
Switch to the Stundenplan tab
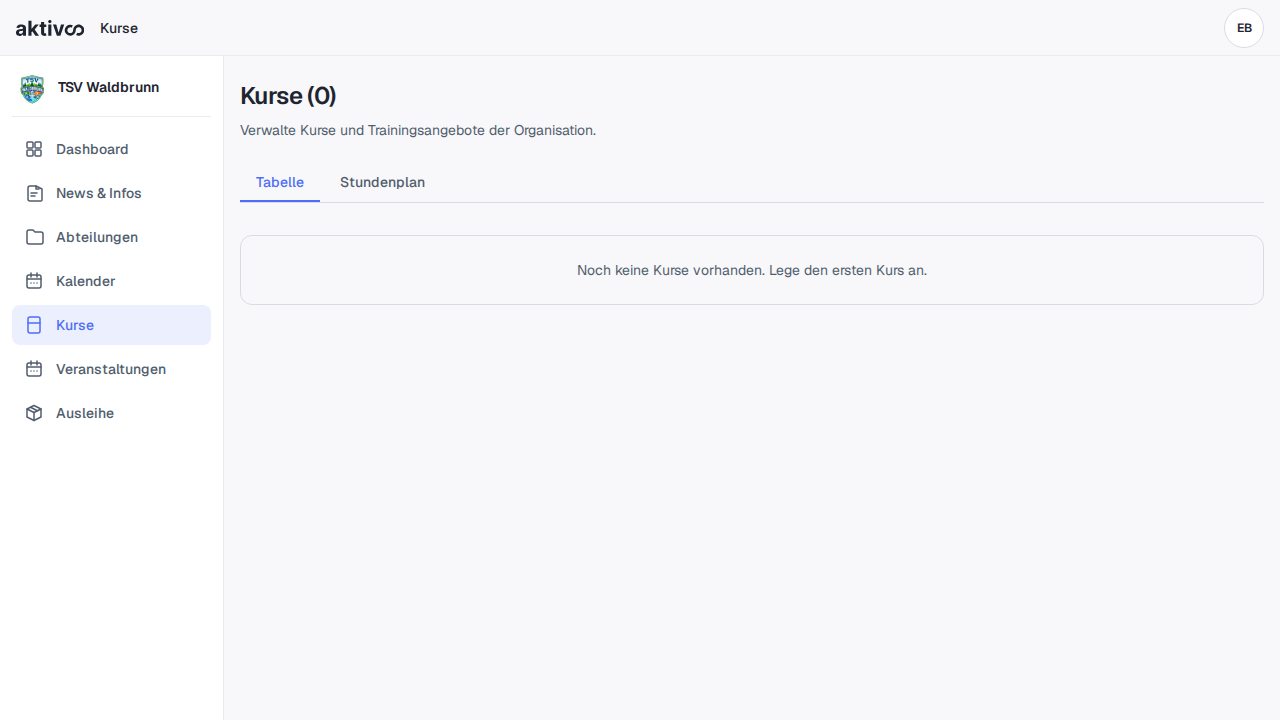382,182
